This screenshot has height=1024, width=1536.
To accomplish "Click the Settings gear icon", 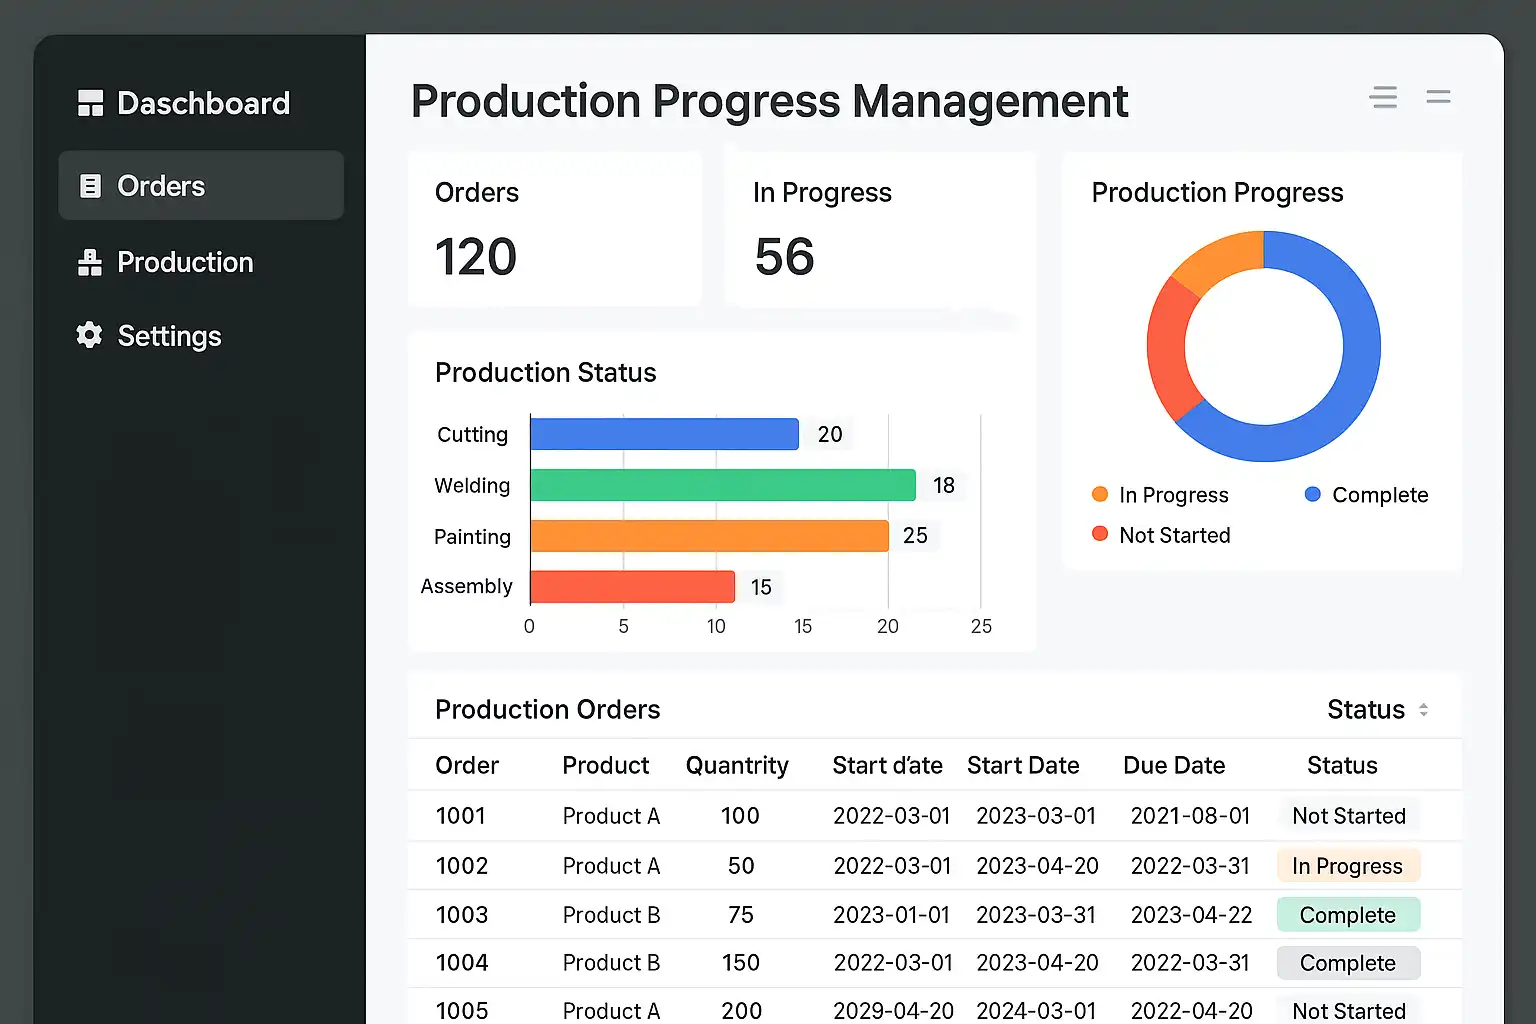I will (x=90, y=335).
